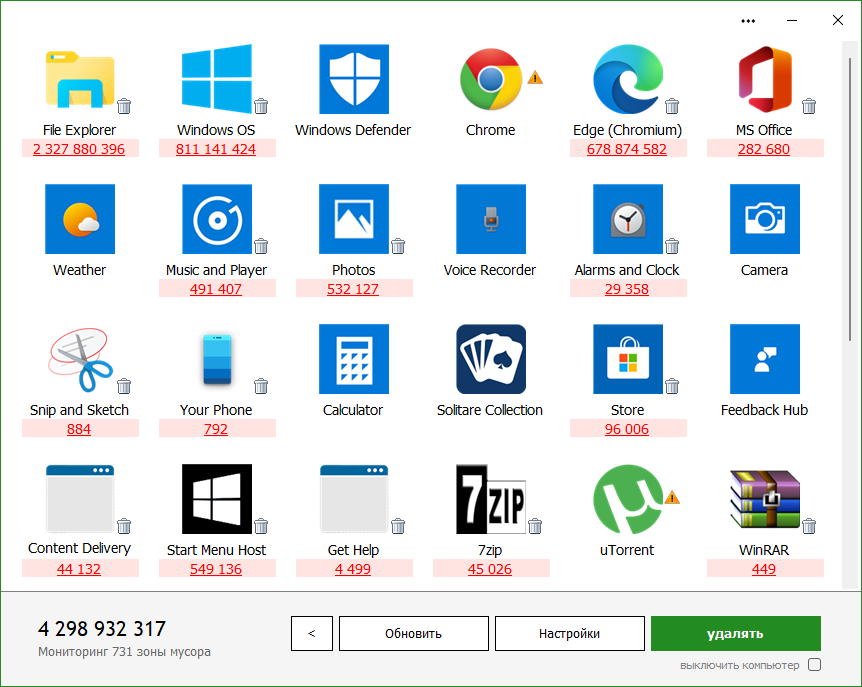Select the Solitaire Collection cards icon
The image size is (862, 687).
pos(491,359)
